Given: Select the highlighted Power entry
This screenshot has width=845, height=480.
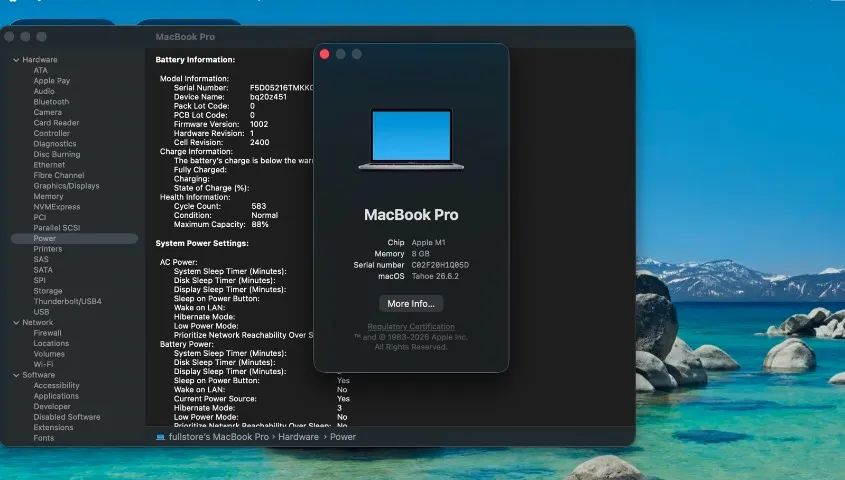Looking at the screenshot, I should pyautogui.click(x=74, y=238).
